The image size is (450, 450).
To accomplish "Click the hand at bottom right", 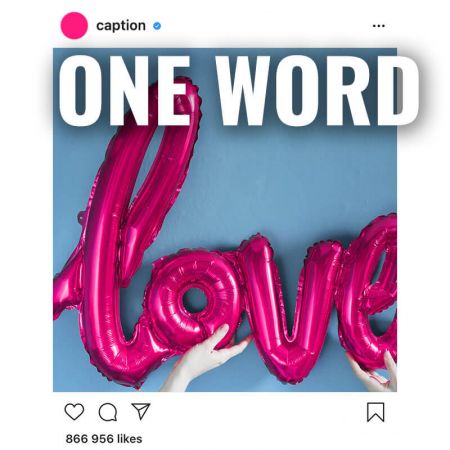I will coord(378,372).
